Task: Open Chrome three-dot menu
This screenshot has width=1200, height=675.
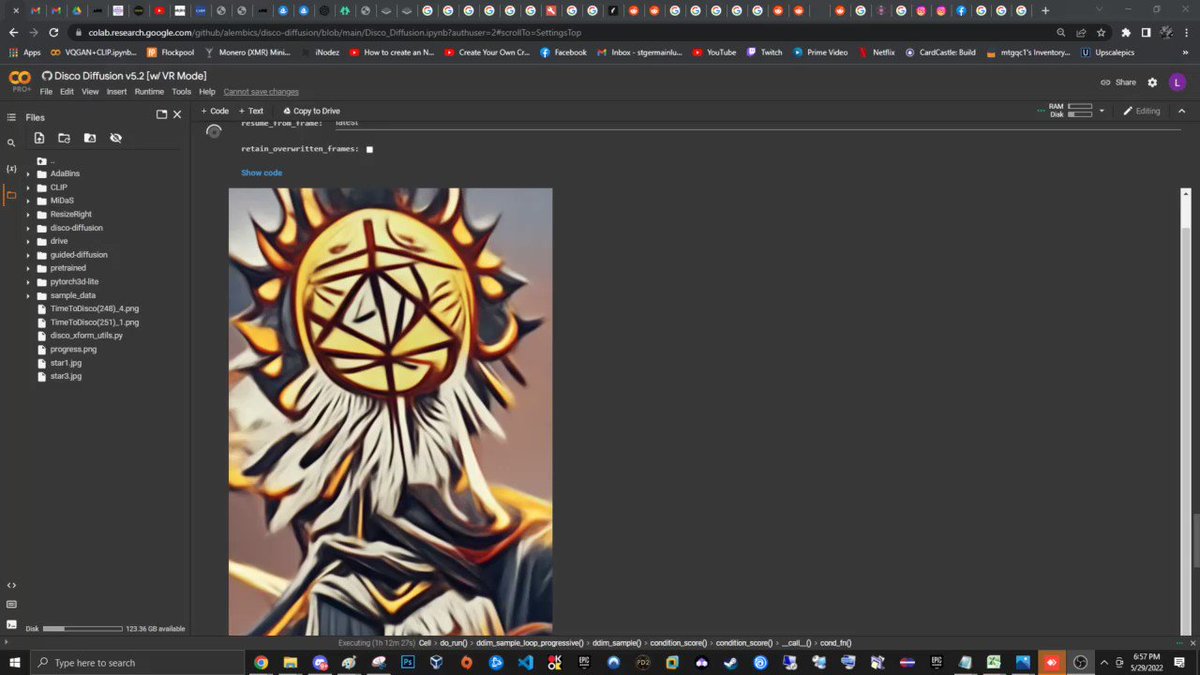Action: pyautogui.click(x=1188, y=32)
